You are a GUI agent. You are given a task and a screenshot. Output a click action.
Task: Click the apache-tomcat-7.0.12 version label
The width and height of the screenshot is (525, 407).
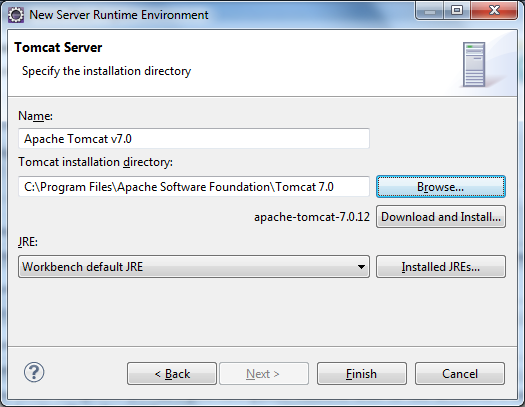pyautogui.click(x=312, y=217)
